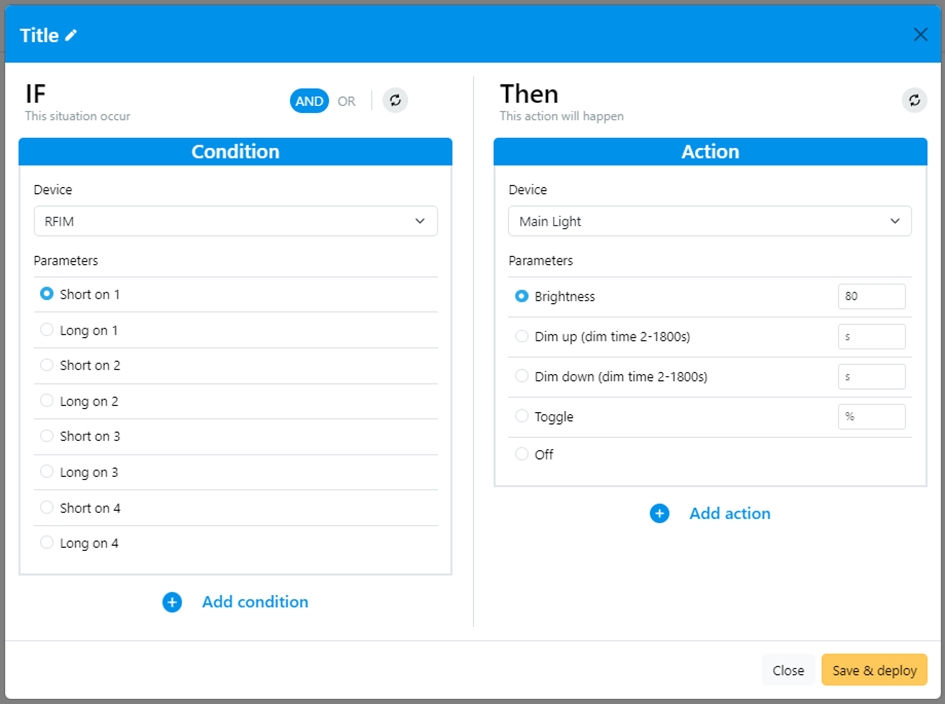Expand the Main Light action device dropdown
Screen dimensions: 945x704
[709, 221]
